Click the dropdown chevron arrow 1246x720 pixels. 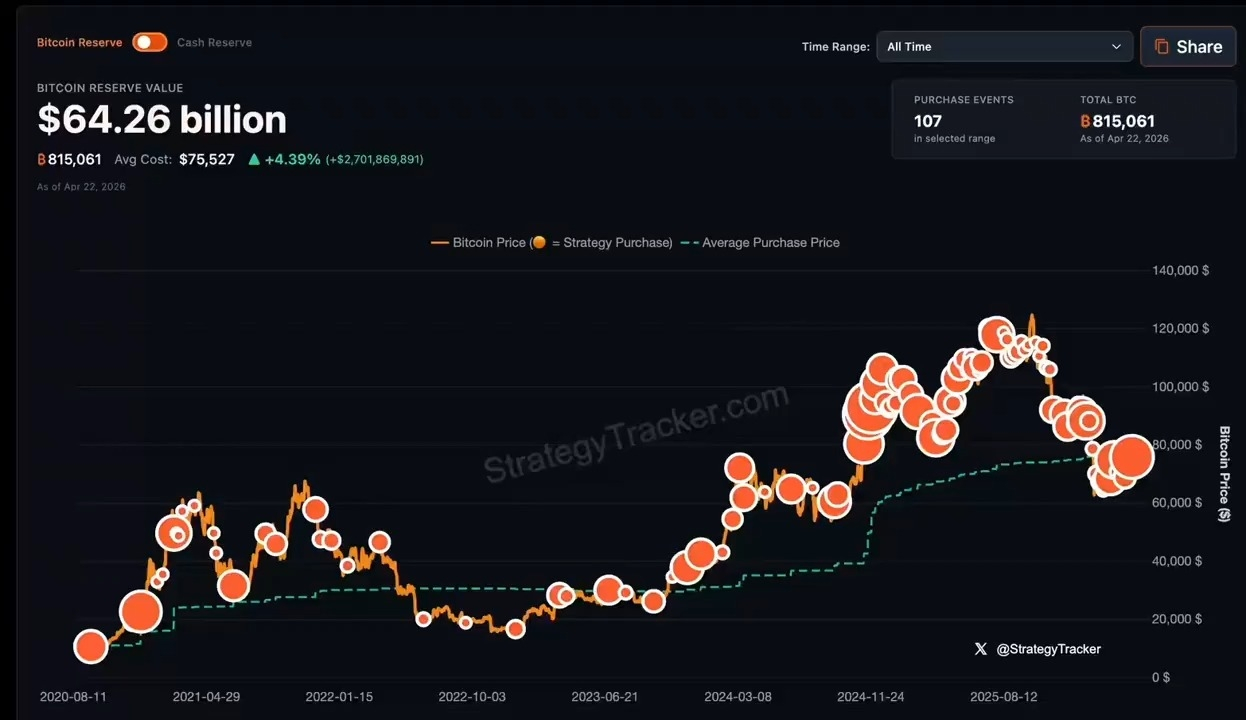(1116, 46)
